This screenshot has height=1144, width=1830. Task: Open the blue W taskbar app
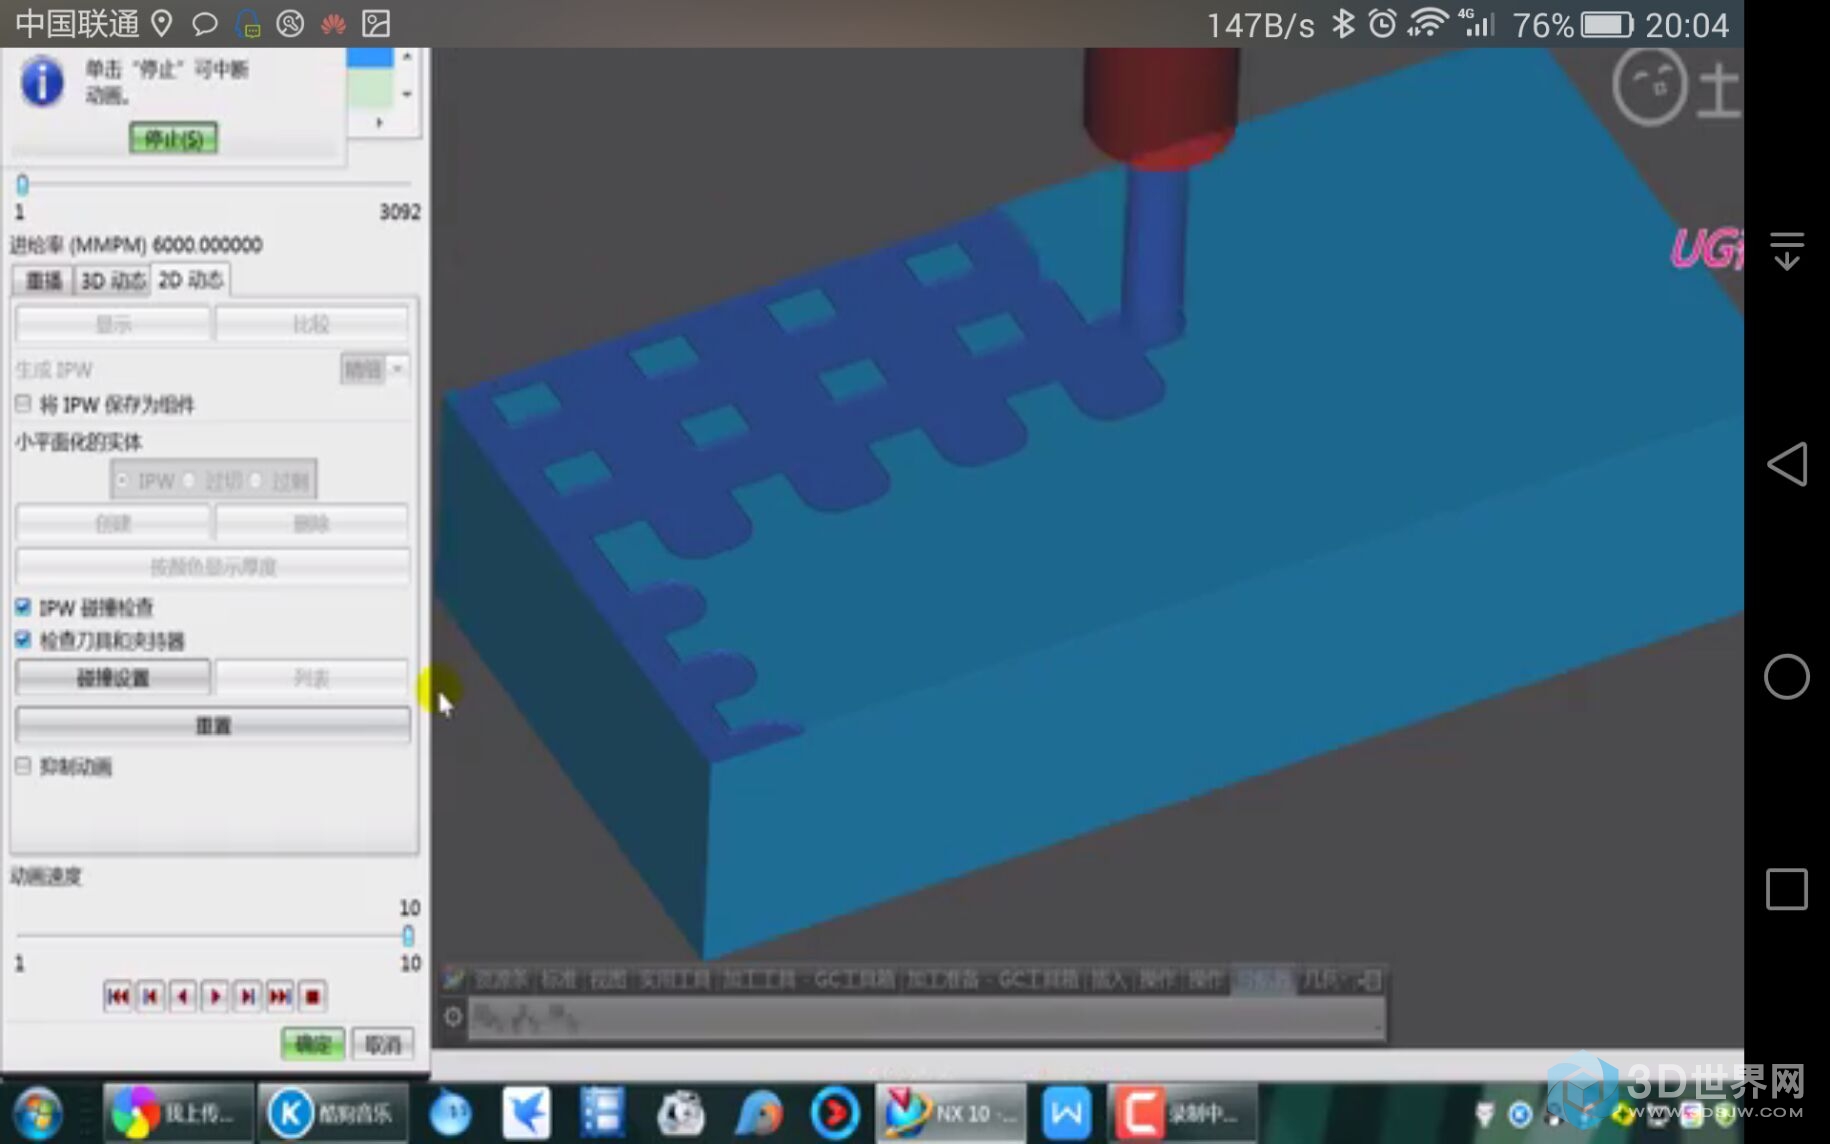point(1066,1113)
